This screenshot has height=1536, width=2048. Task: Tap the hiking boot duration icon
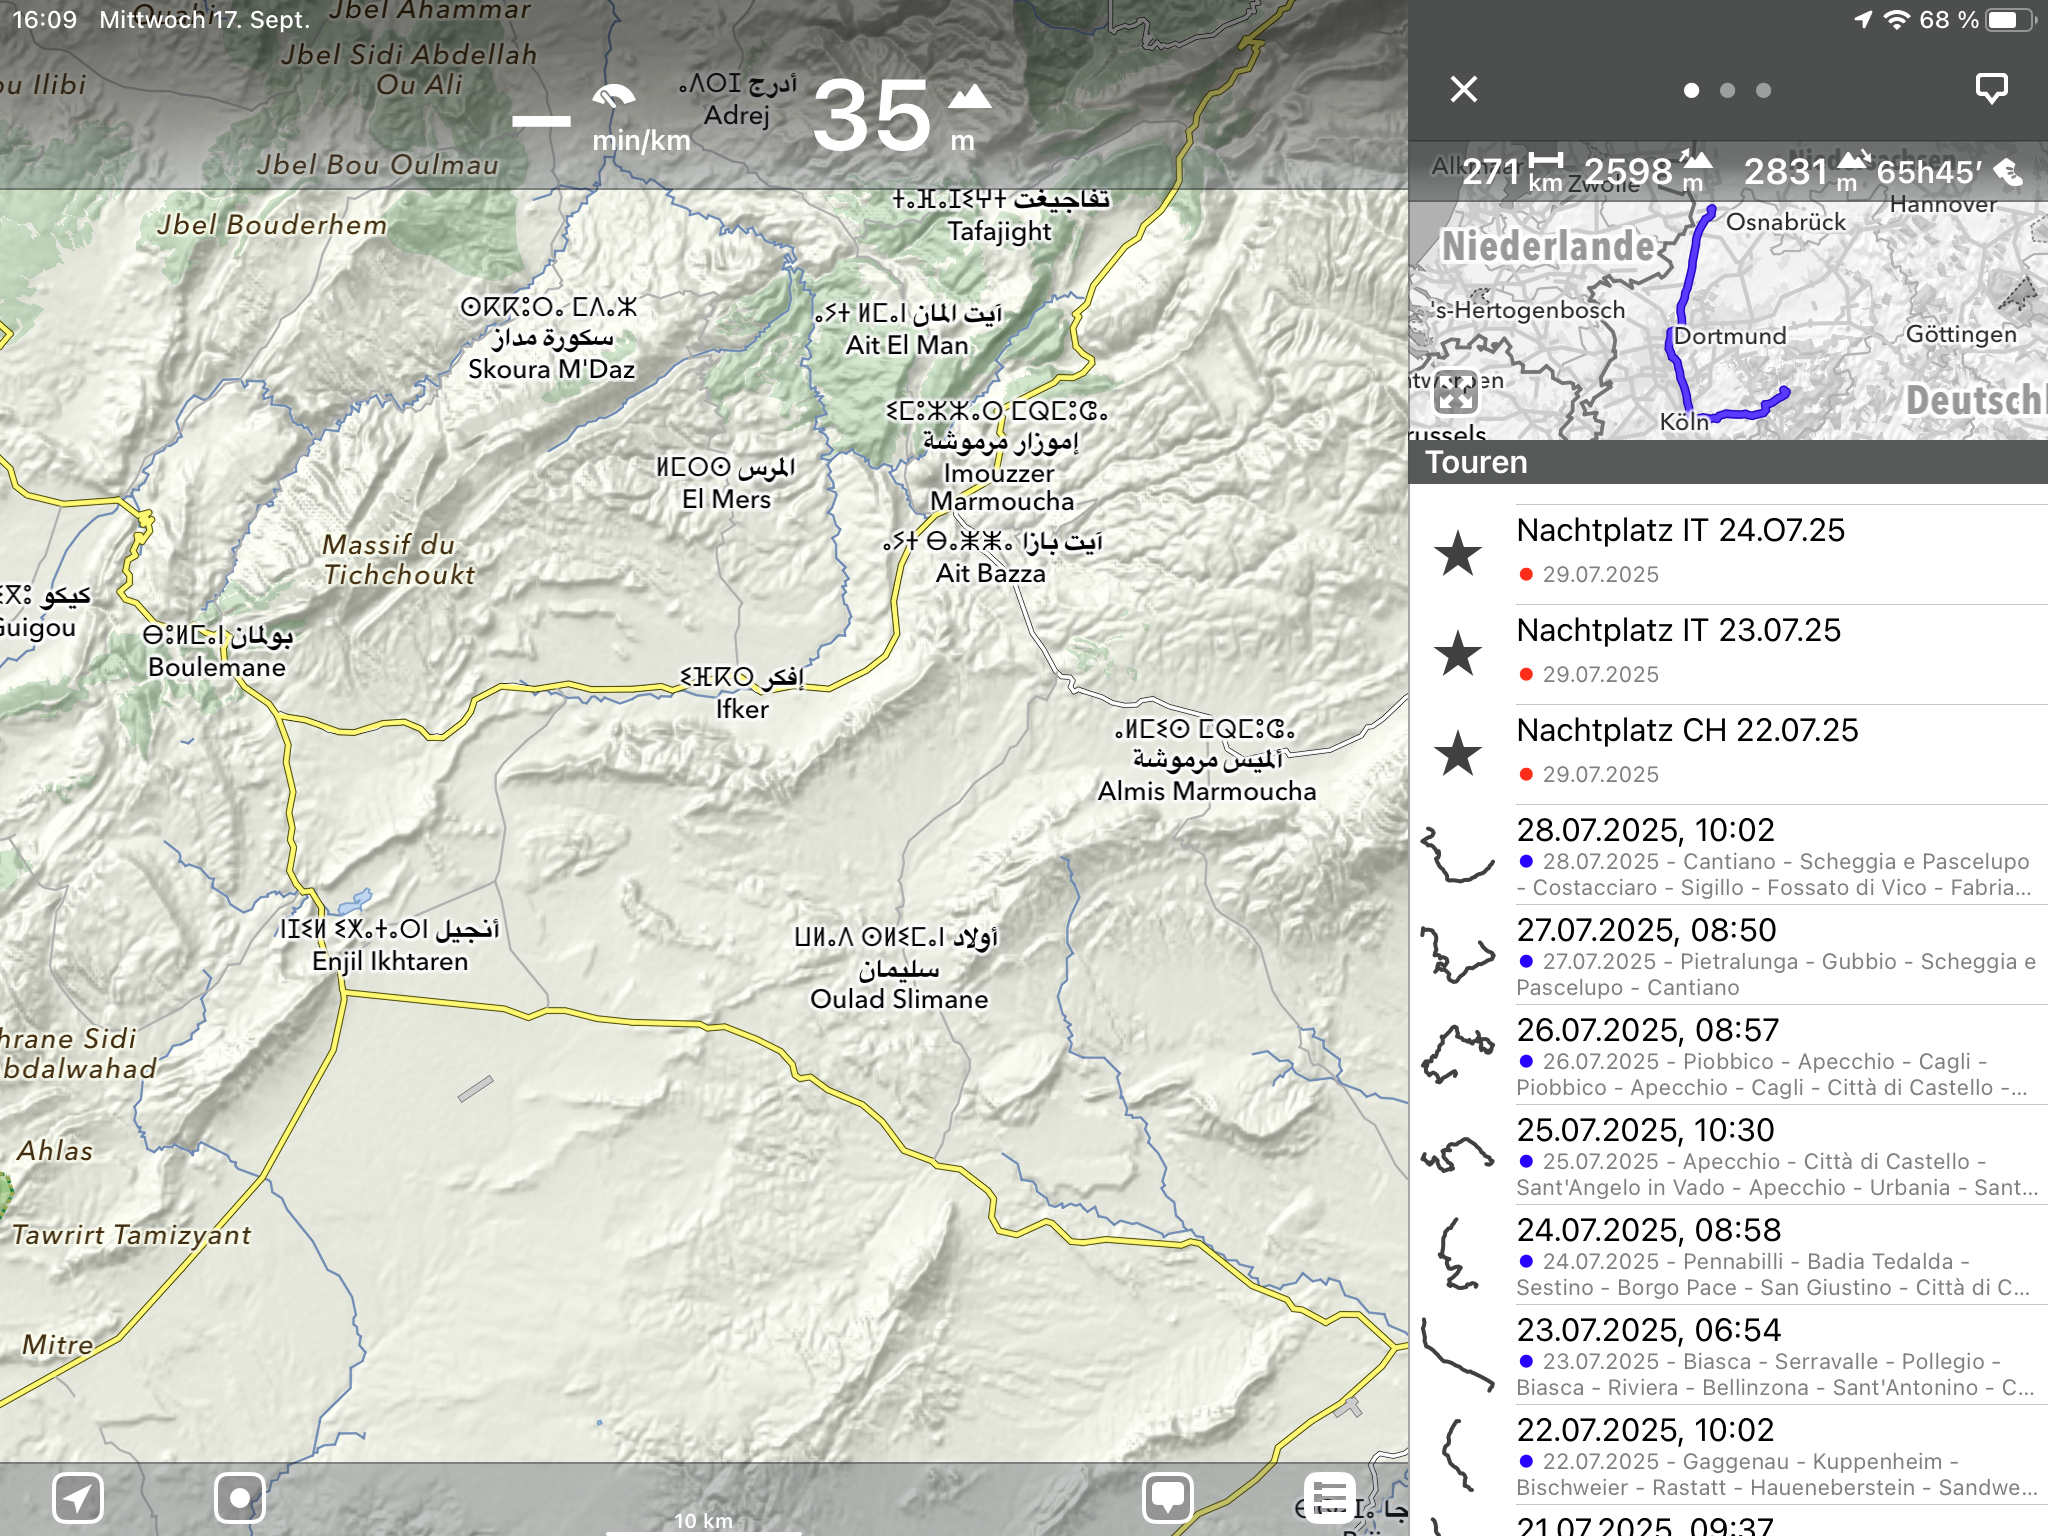point(2008,172)
